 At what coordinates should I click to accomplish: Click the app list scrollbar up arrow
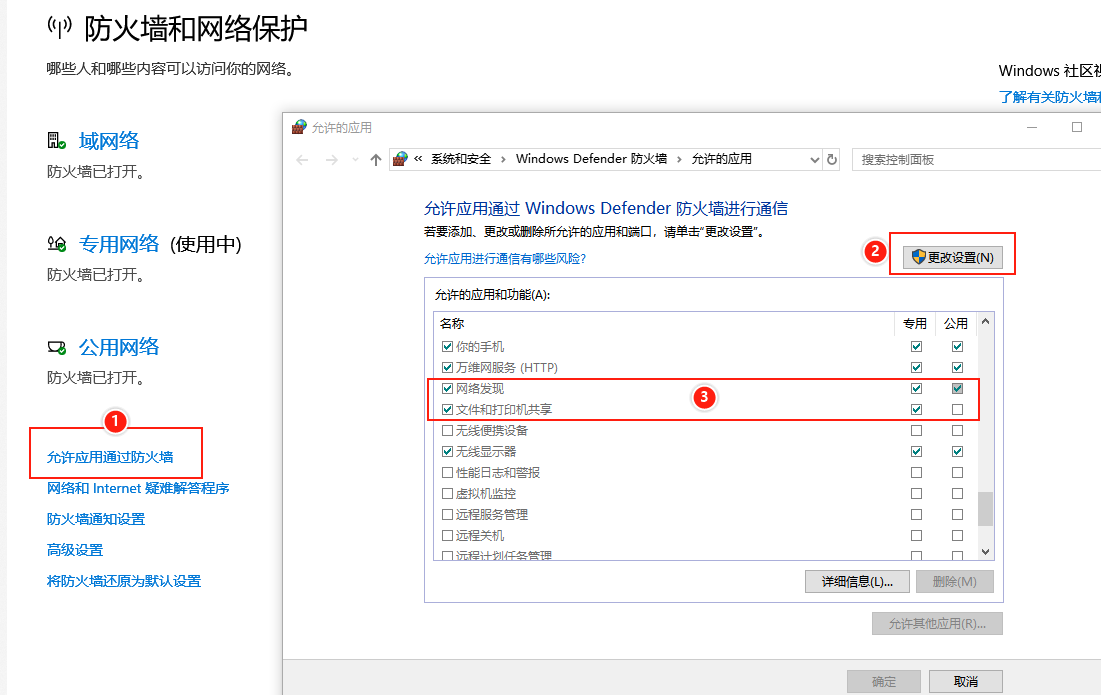985,322
